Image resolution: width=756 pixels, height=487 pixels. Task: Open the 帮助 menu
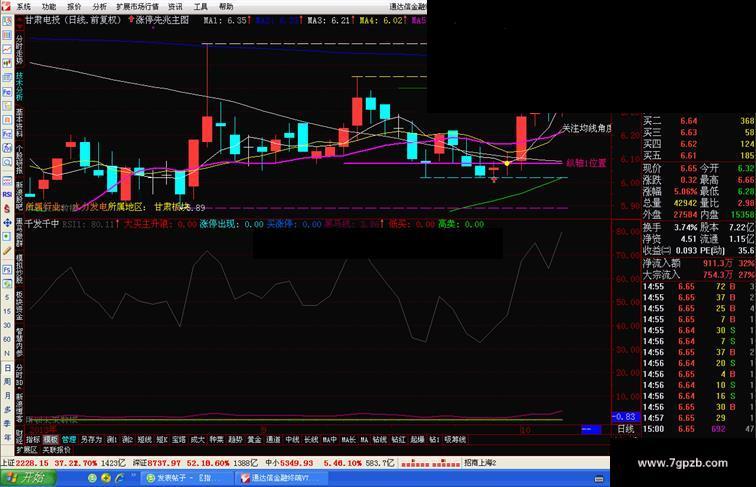point(226,7)
